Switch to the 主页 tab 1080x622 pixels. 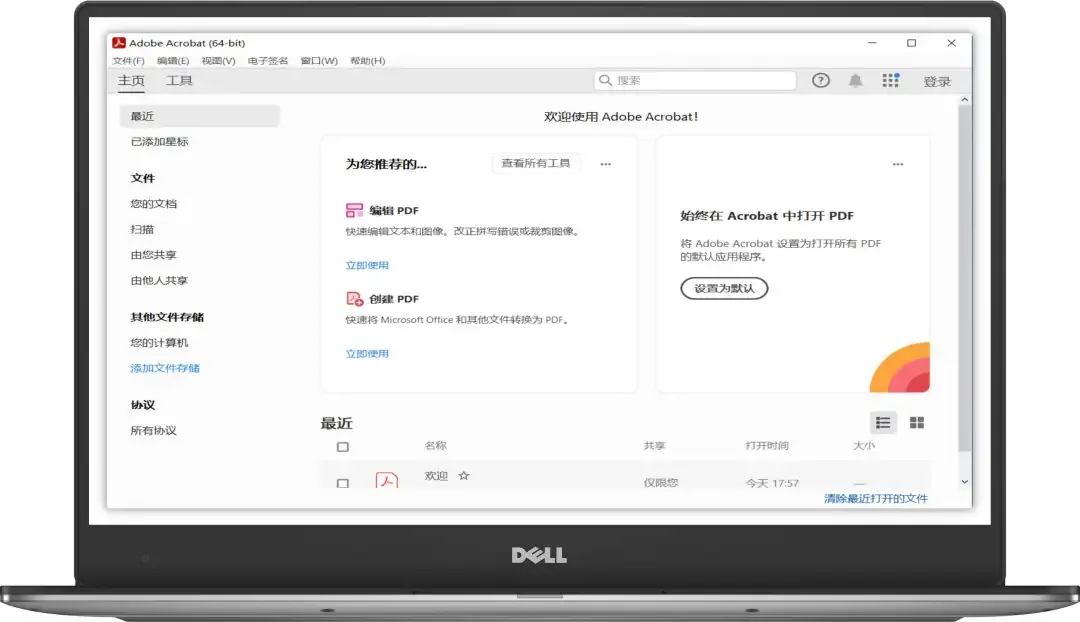[131, 81]
